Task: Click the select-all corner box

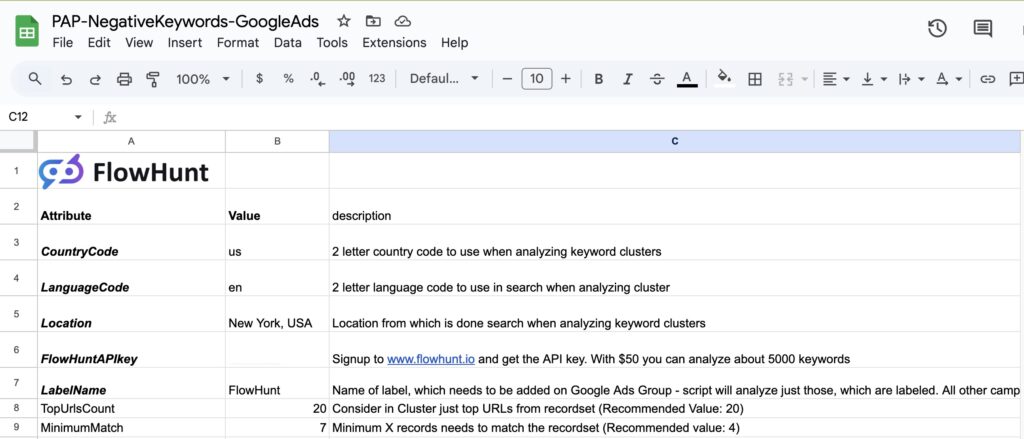Action: [18, 141]
